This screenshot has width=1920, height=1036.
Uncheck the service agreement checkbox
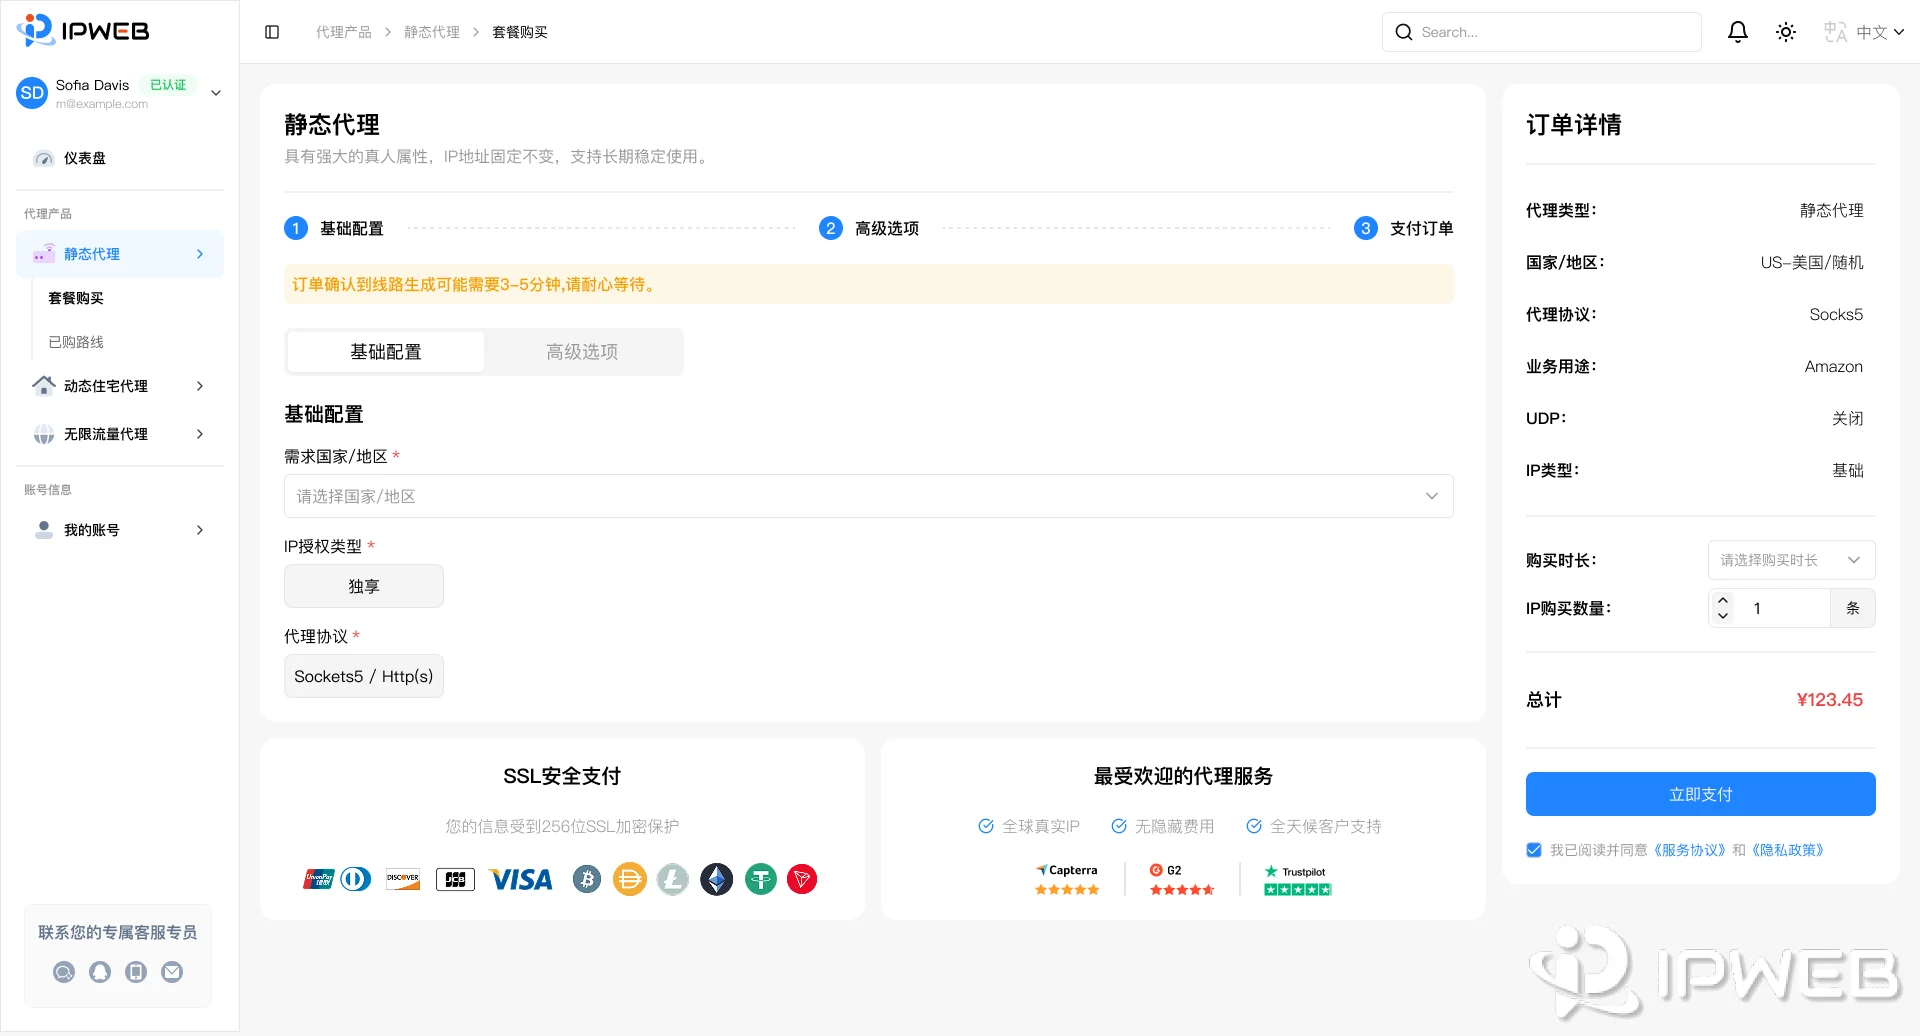click(x=1533, y=849)
